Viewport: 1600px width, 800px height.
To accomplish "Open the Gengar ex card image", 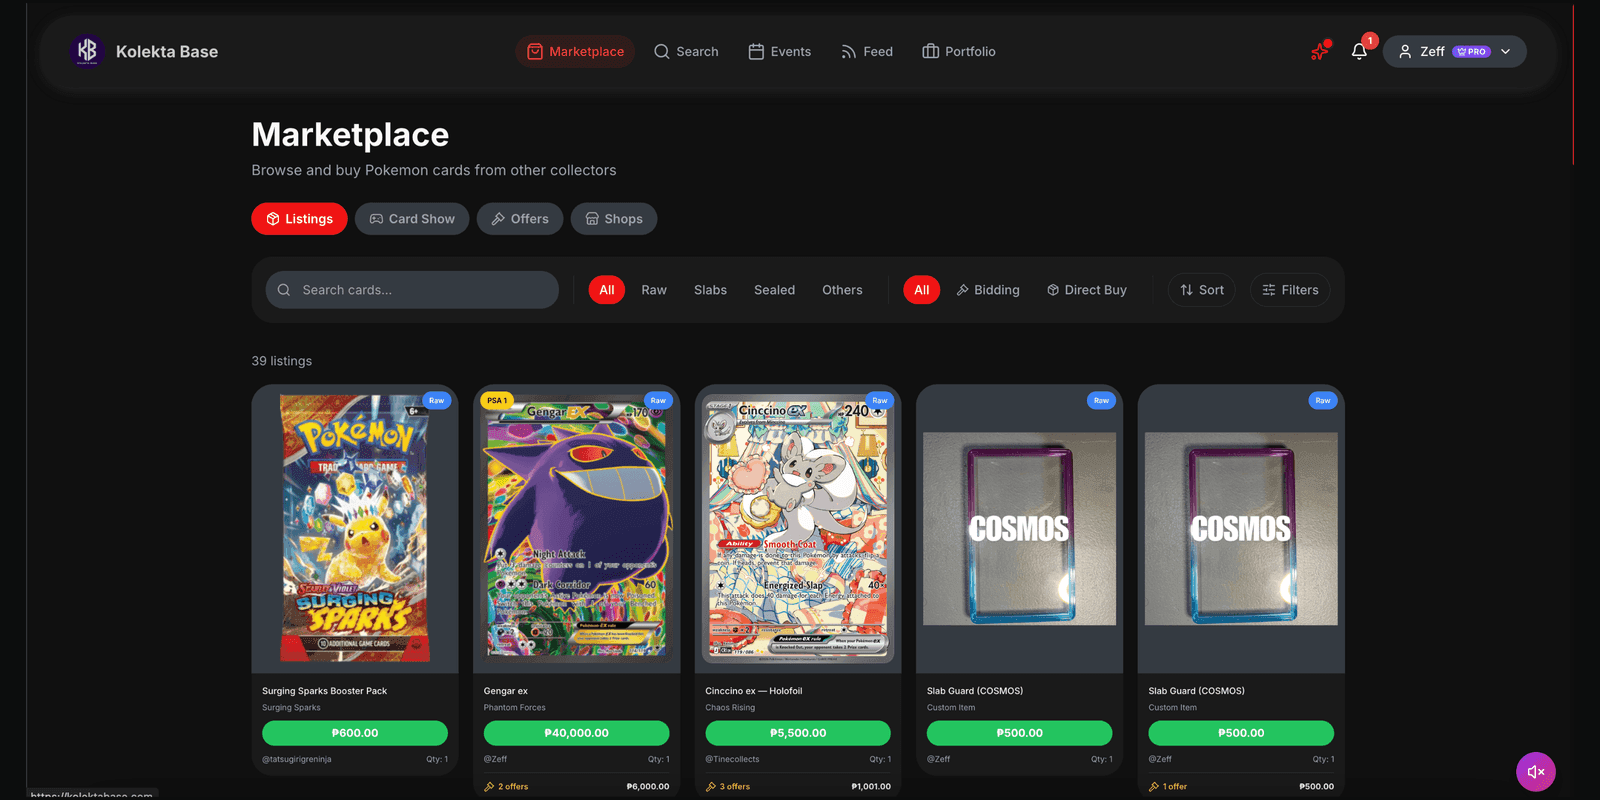I will click(x=577, y=529).
